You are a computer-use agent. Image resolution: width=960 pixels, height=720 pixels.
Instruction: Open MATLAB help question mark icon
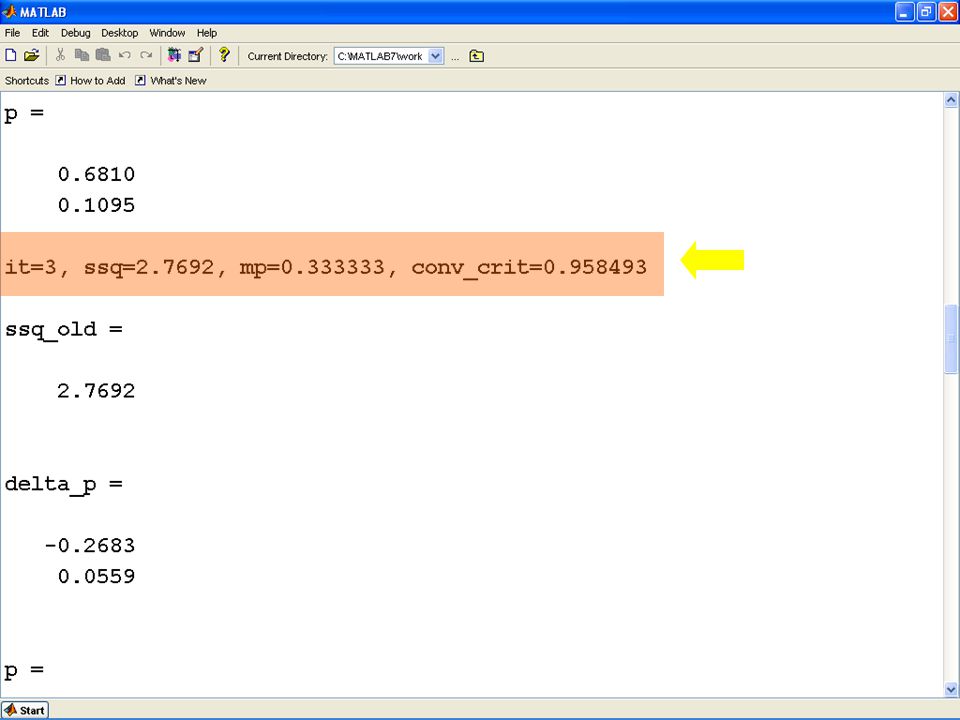click(224, 55)
